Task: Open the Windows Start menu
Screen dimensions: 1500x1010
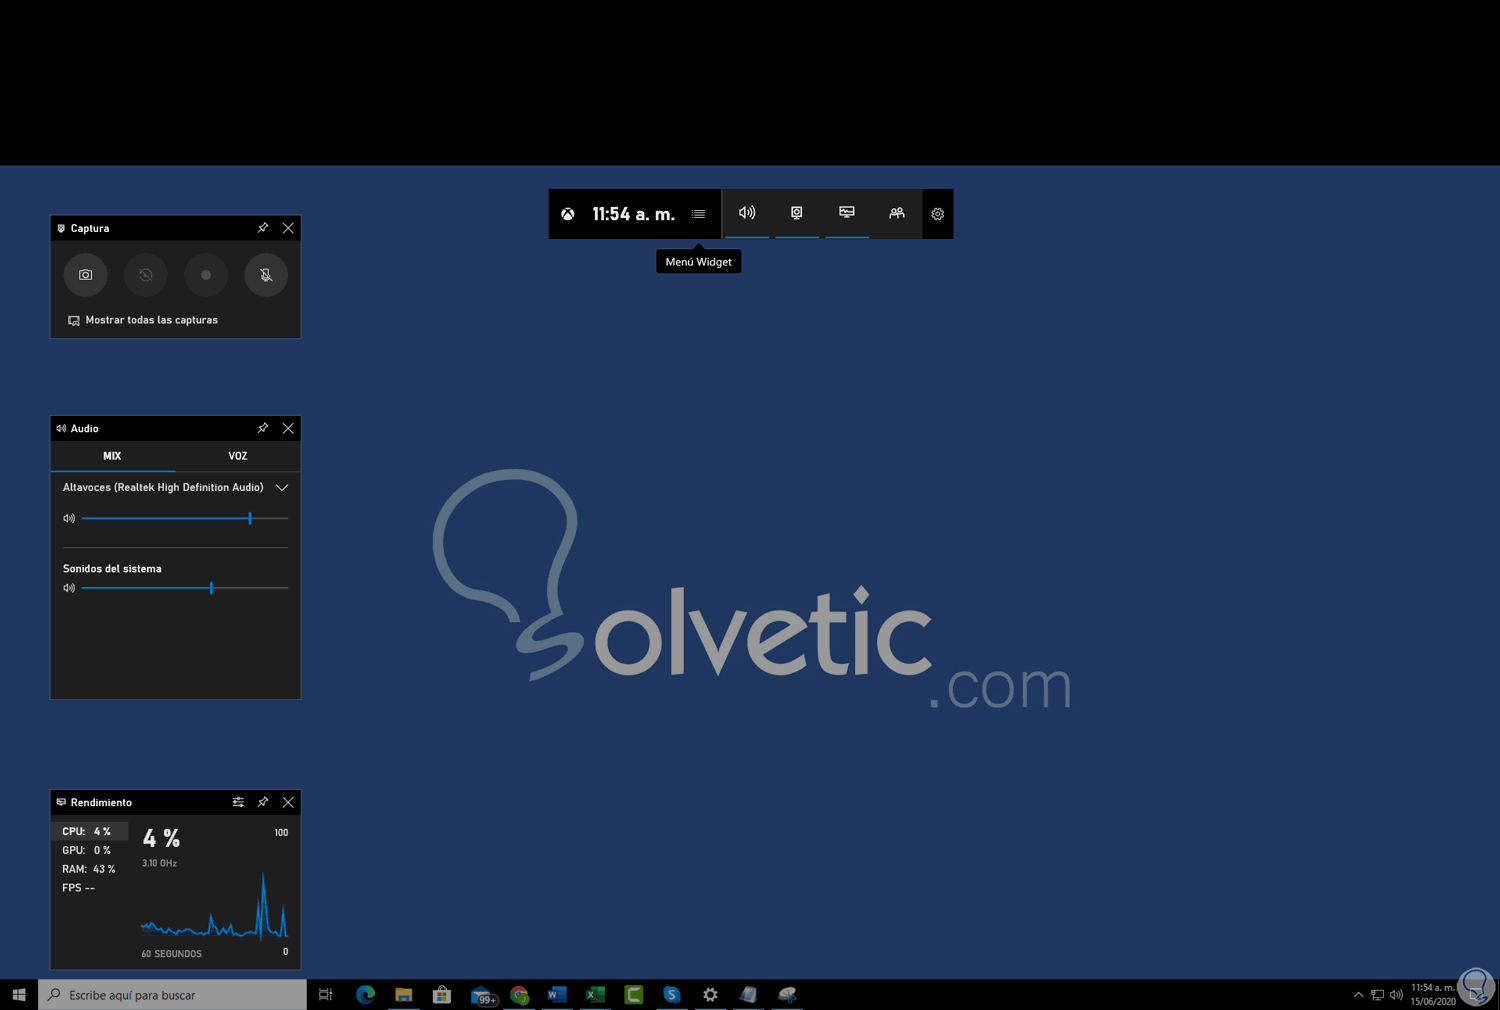Action: (x=19, y=995)
